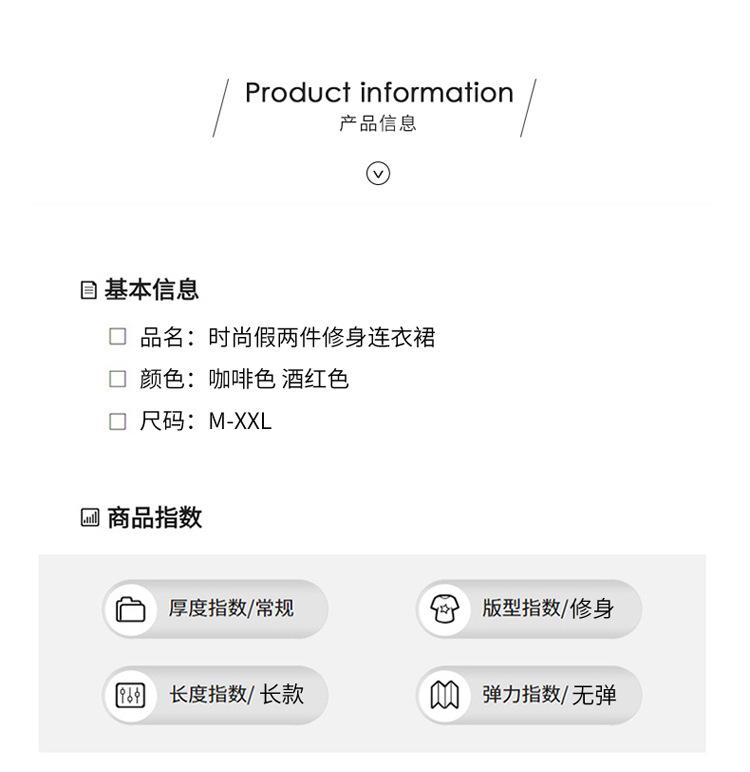Select the 长度指数/长款 pill
The height and width of the screenshot is (772, 750).
click(216, 695)
